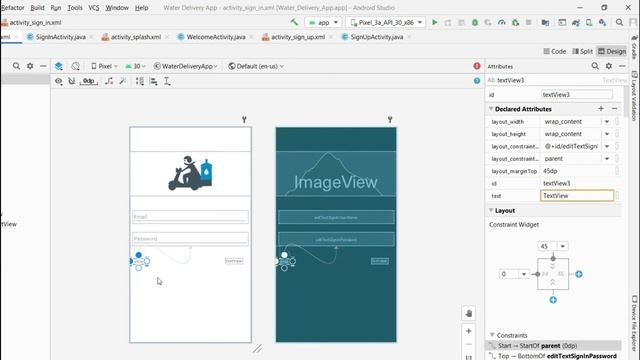Click the search icon in the left panel
The image size is (640, 360).
pyautogui.click(x=16, y=66)
